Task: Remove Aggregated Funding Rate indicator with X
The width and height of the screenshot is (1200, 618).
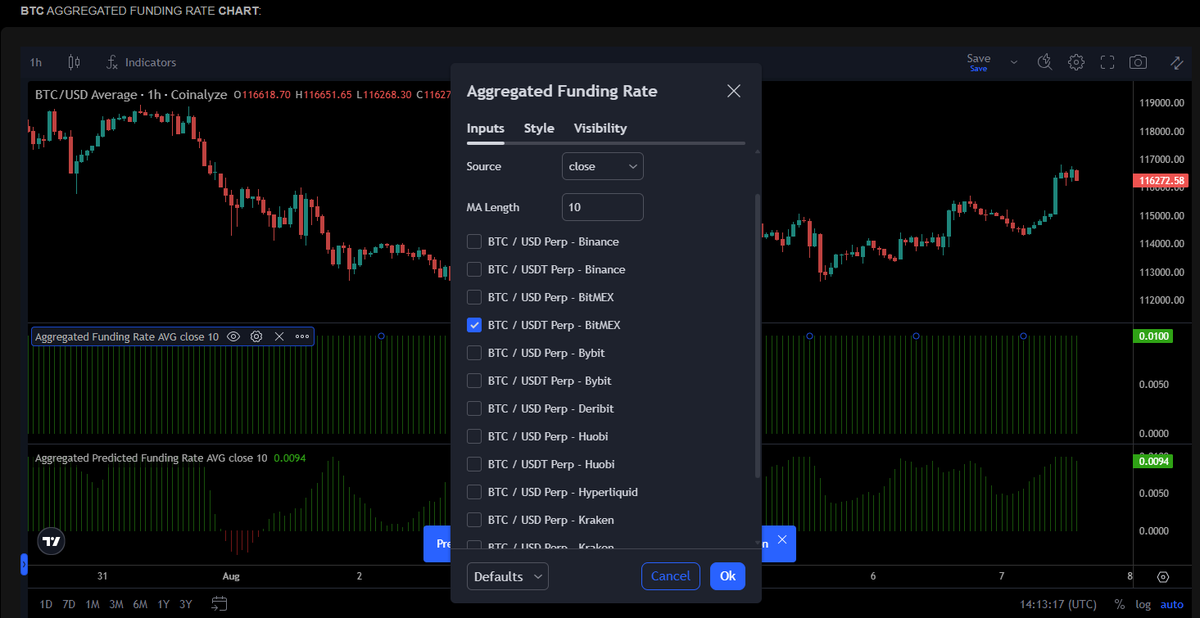Action: pos(279,337)
